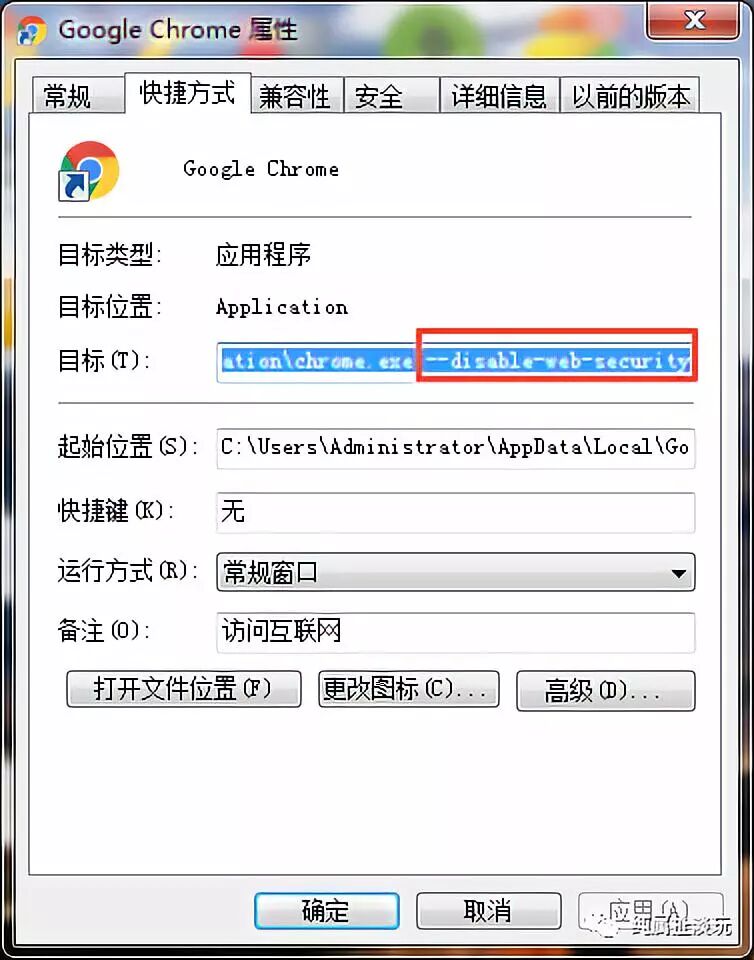Open the 兼容性 tab
754x960 pixels.
click(297, 96)
